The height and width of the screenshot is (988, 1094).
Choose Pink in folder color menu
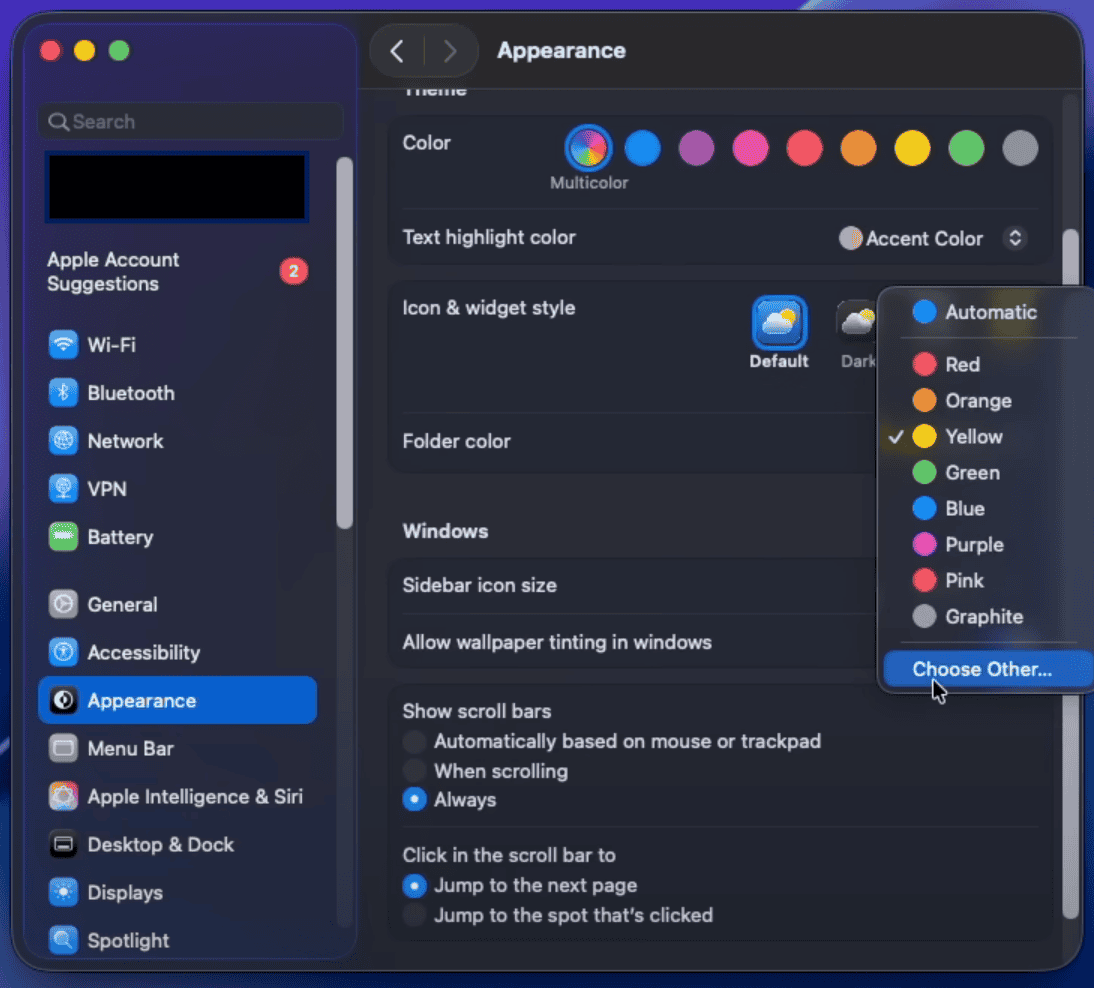click(987, 581)
